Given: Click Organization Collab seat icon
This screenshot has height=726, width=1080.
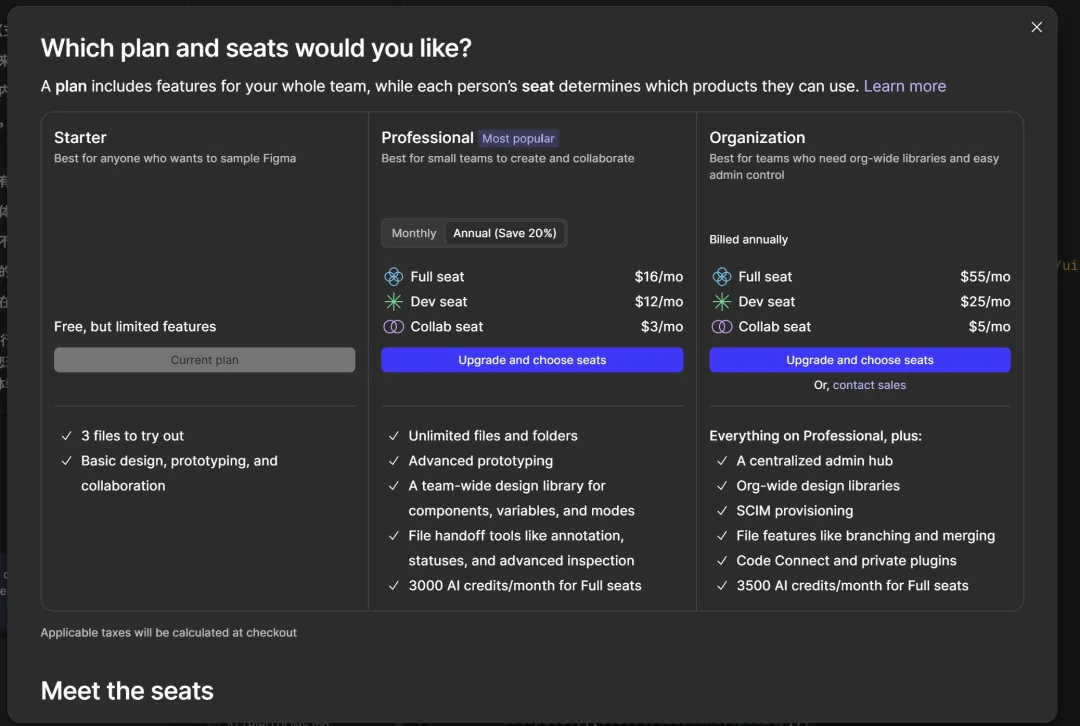Looking at the screenshot, I should tap(721, 327).
